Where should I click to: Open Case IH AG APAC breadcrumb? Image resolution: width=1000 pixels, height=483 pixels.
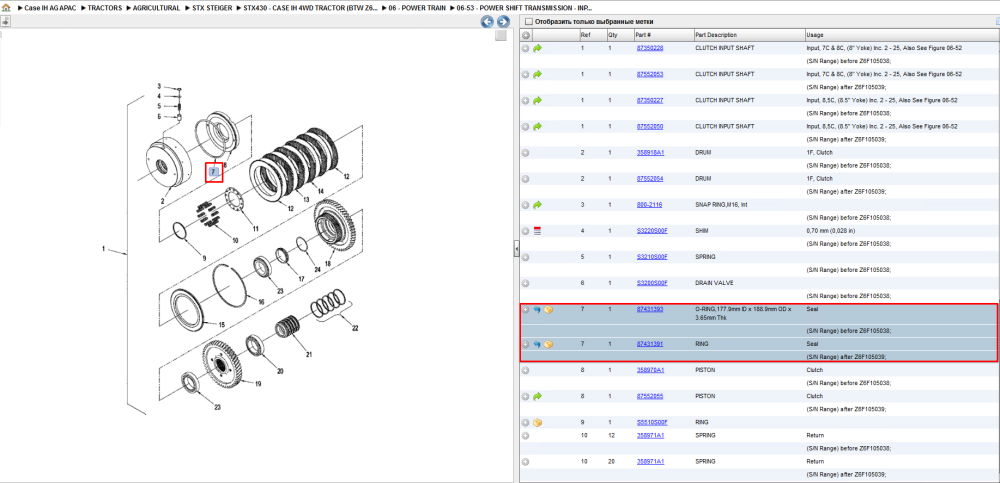tap(50, 8)
